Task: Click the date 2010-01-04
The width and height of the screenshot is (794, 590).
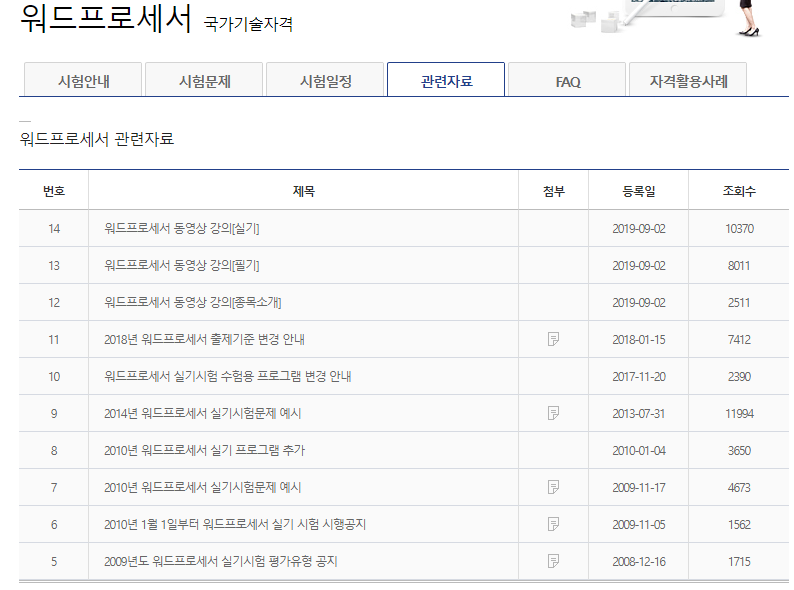Action: [639, 451]
